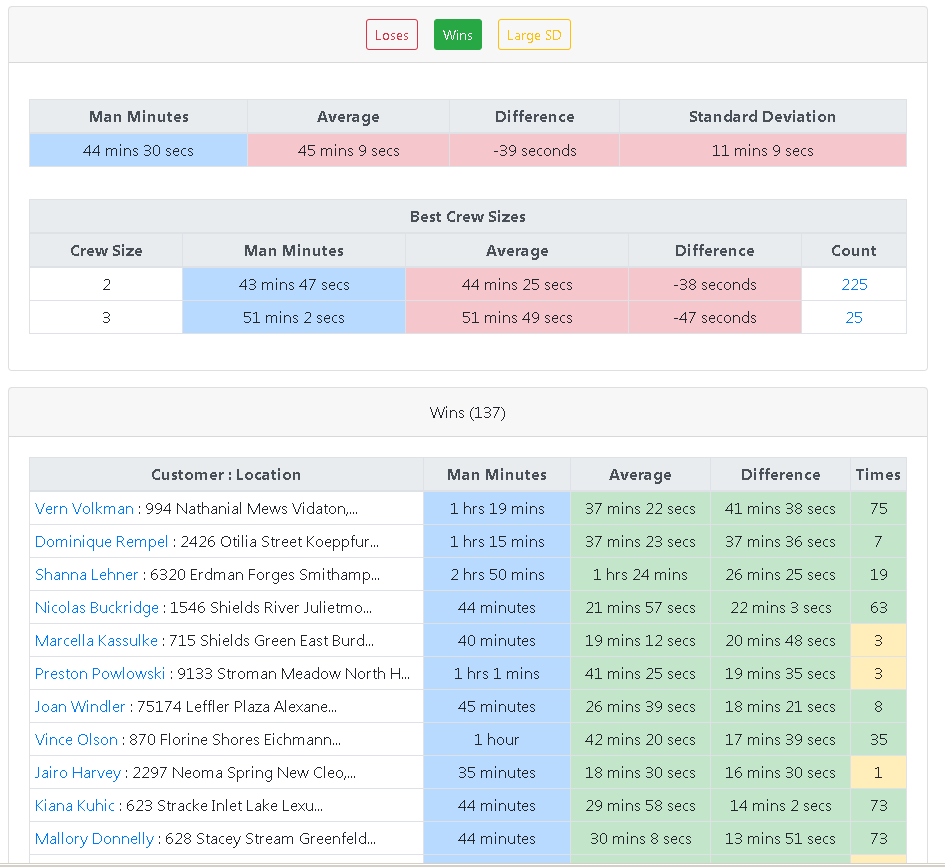View Marcella Kassulke customer details
The image size is (945, 867).
pyautogui.click(x=96, y=641)
